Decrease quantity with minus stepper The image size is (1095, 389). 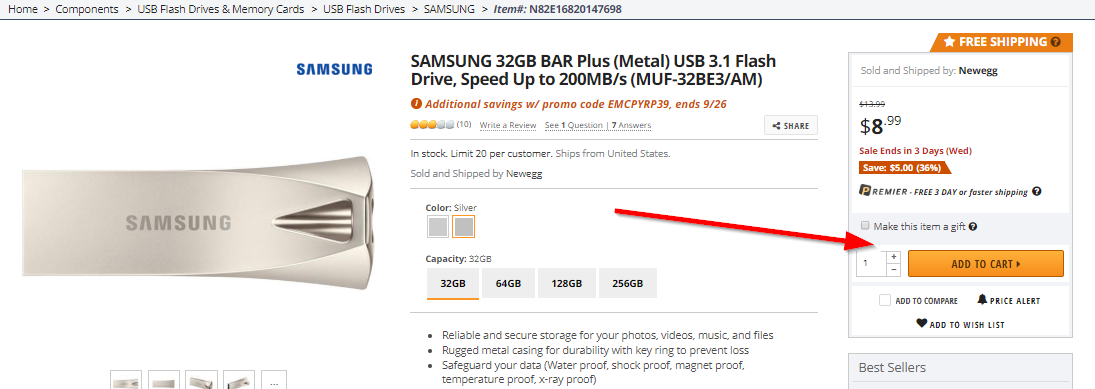pyautogui.click(x=893, y=270)
